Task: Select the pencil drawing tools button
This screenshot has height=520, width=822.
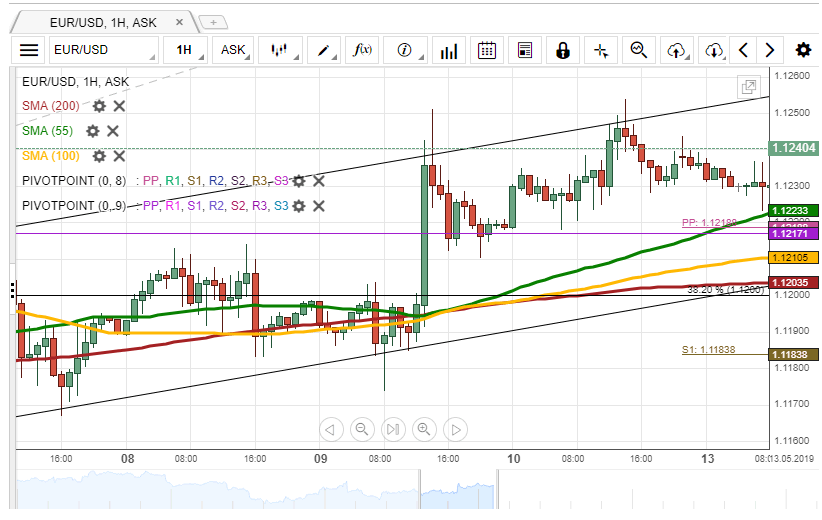Action: pyautogui.click(x=324, y=50)
